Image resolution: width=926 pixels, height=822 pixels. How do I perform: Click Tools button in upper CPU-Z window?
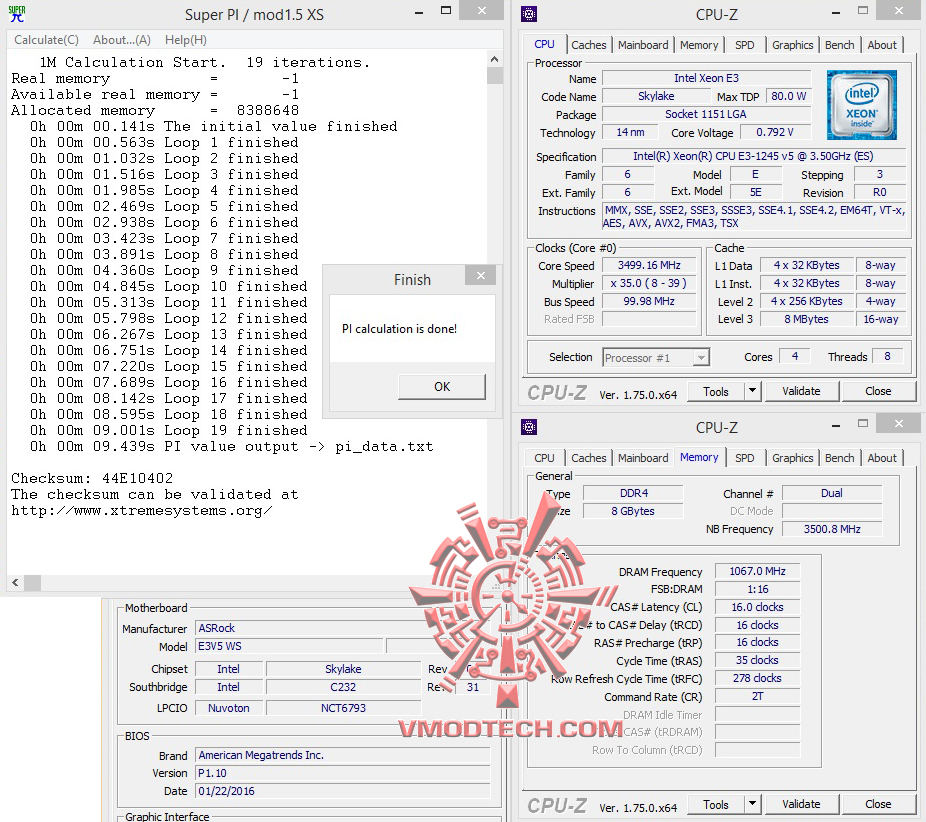click(x=716, y=392)
